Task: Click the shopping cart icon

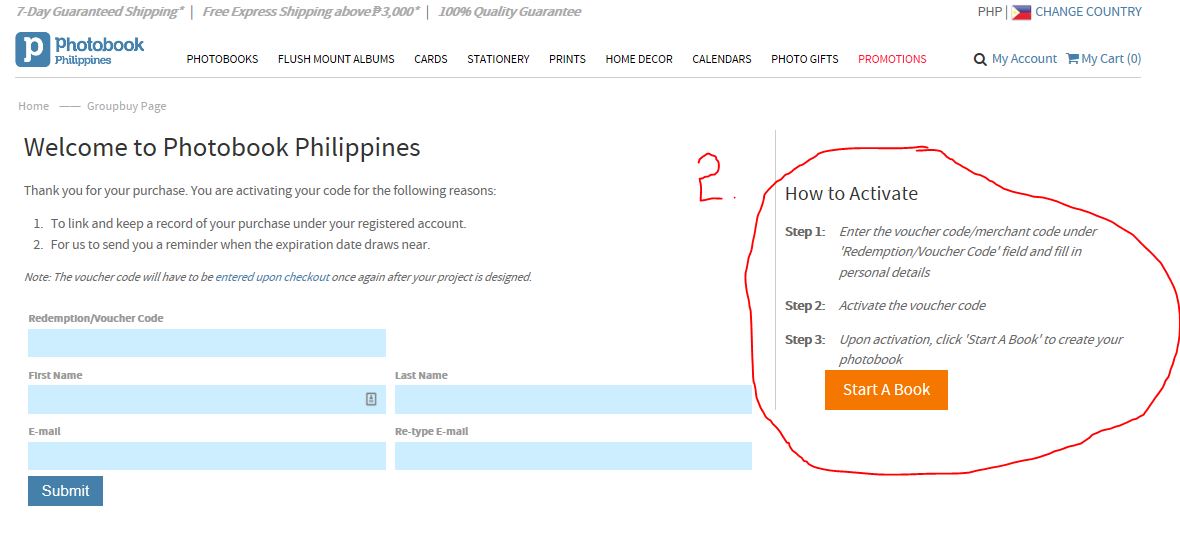Action: point(1072,59)
